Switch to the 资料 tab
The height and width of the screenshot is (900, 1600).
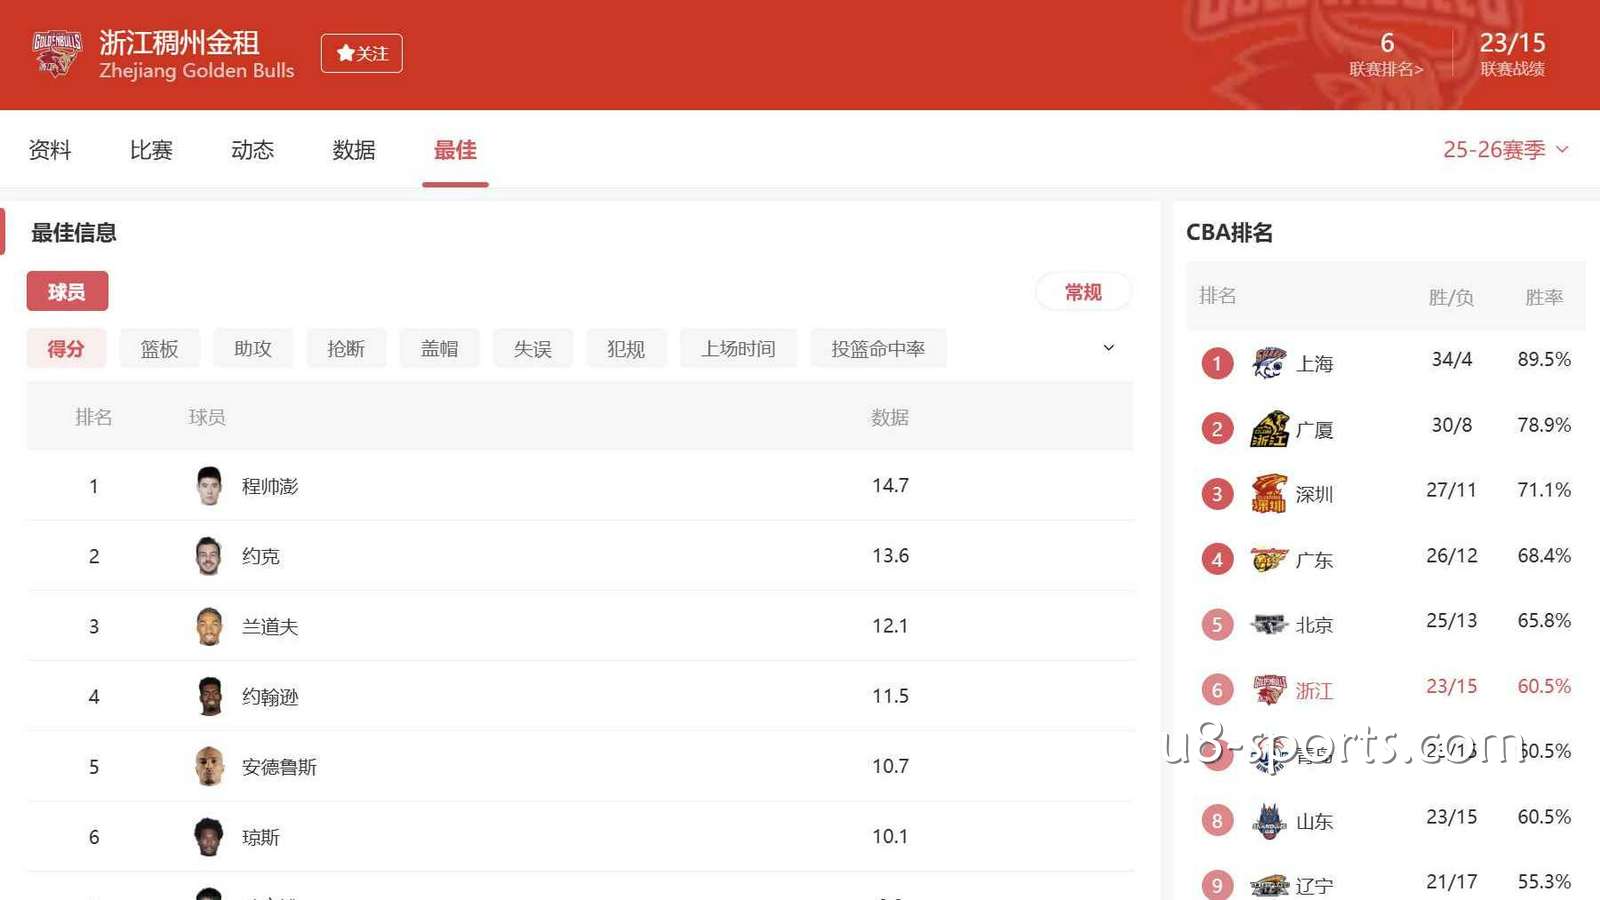coord(50,150)
